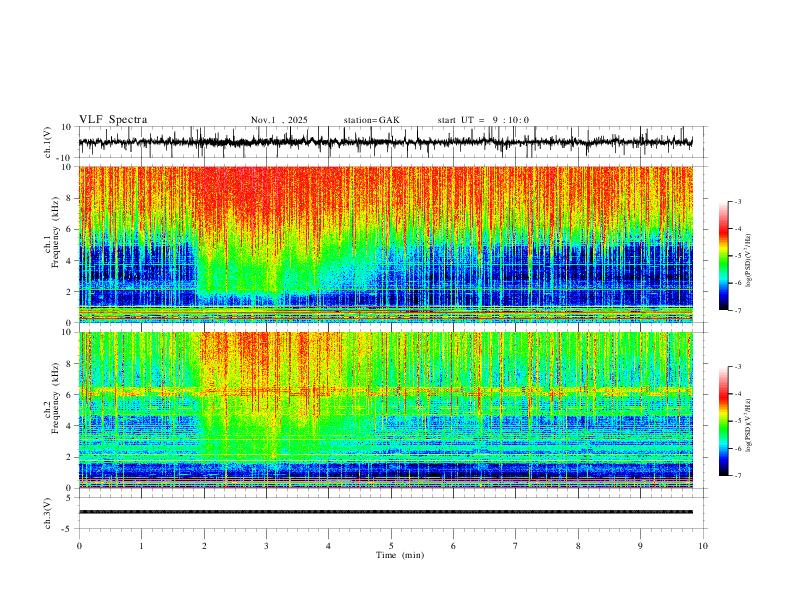
Task: Click the "Time (min)" axis label
Action: 400,555
